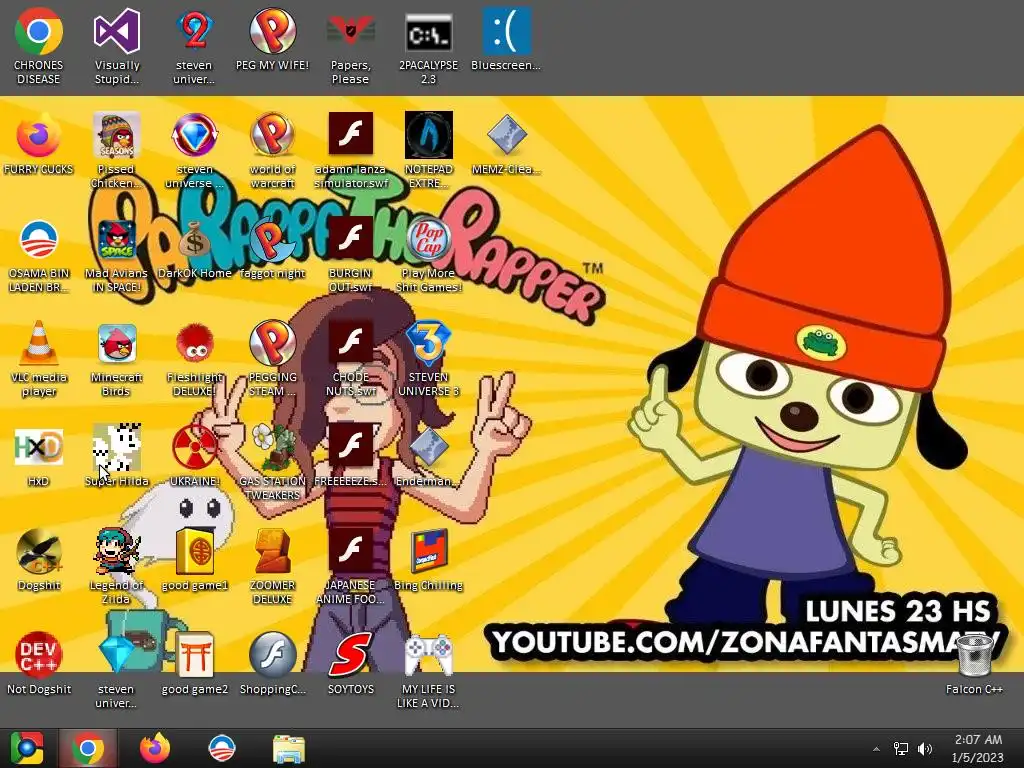Select the Bluescreen sad-face icon
Screen dimensions: 1024x768
[507, 32]
